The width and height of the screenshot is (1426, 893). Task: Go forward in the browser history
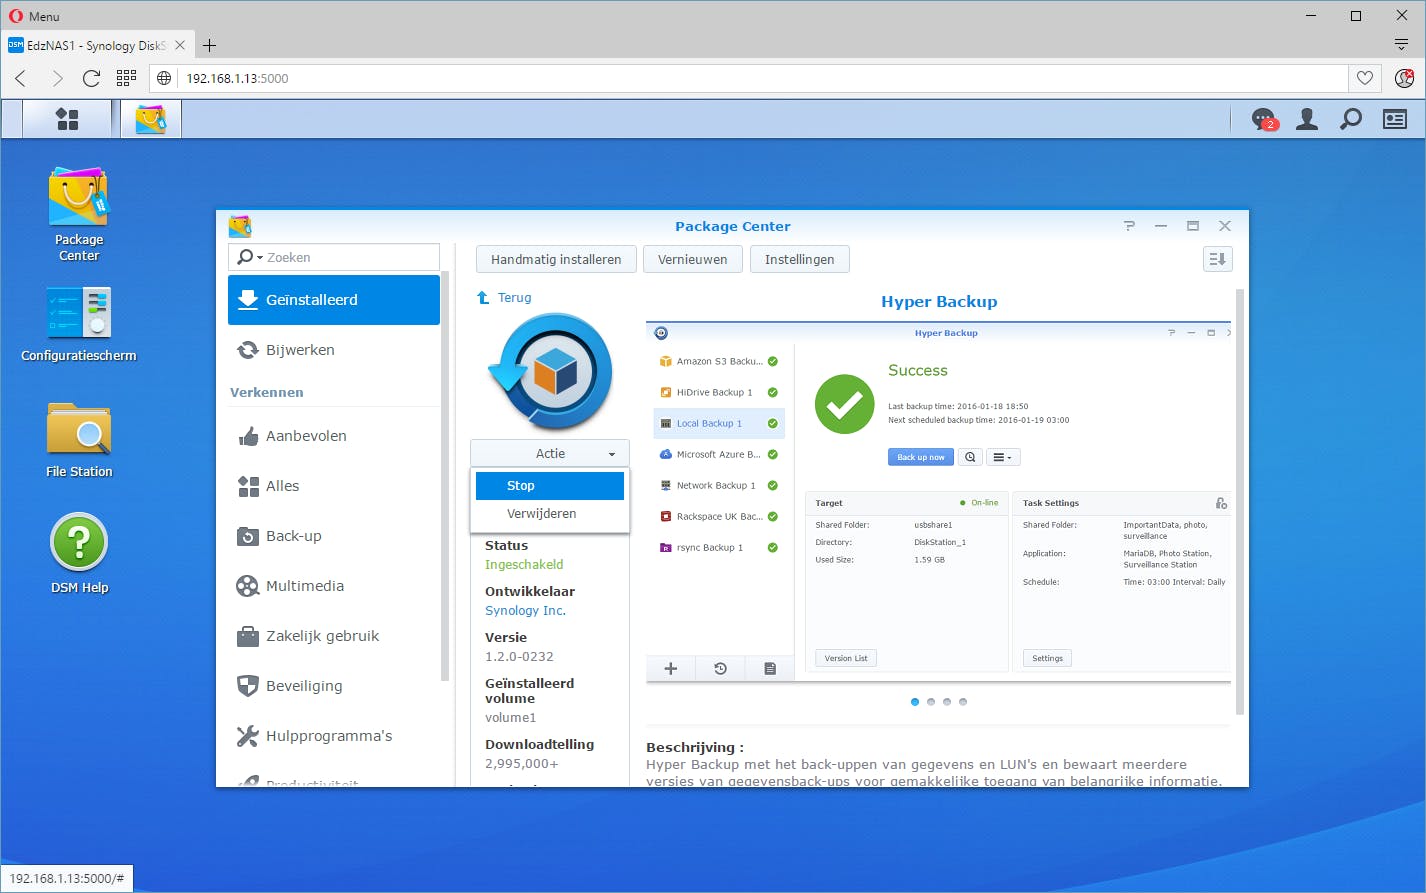[x=57, y=78]
